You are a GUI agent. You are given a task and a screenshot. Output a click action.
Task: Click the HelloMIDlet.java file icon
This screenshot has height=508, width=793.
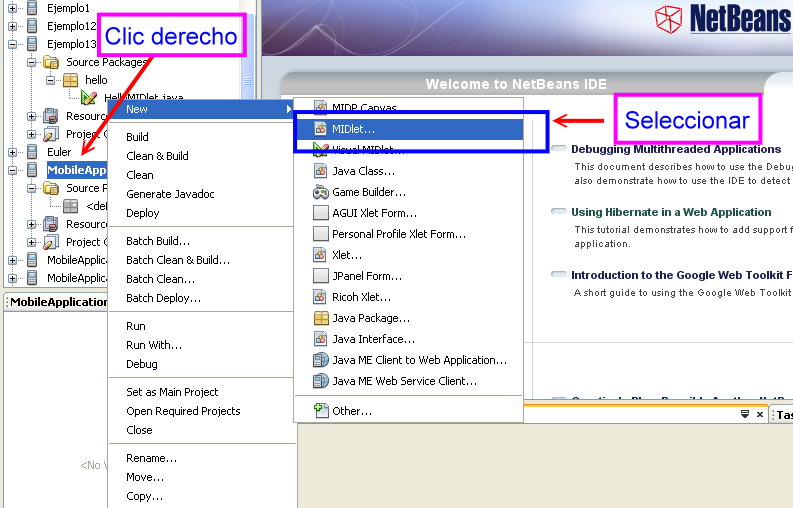pos(89,98)
